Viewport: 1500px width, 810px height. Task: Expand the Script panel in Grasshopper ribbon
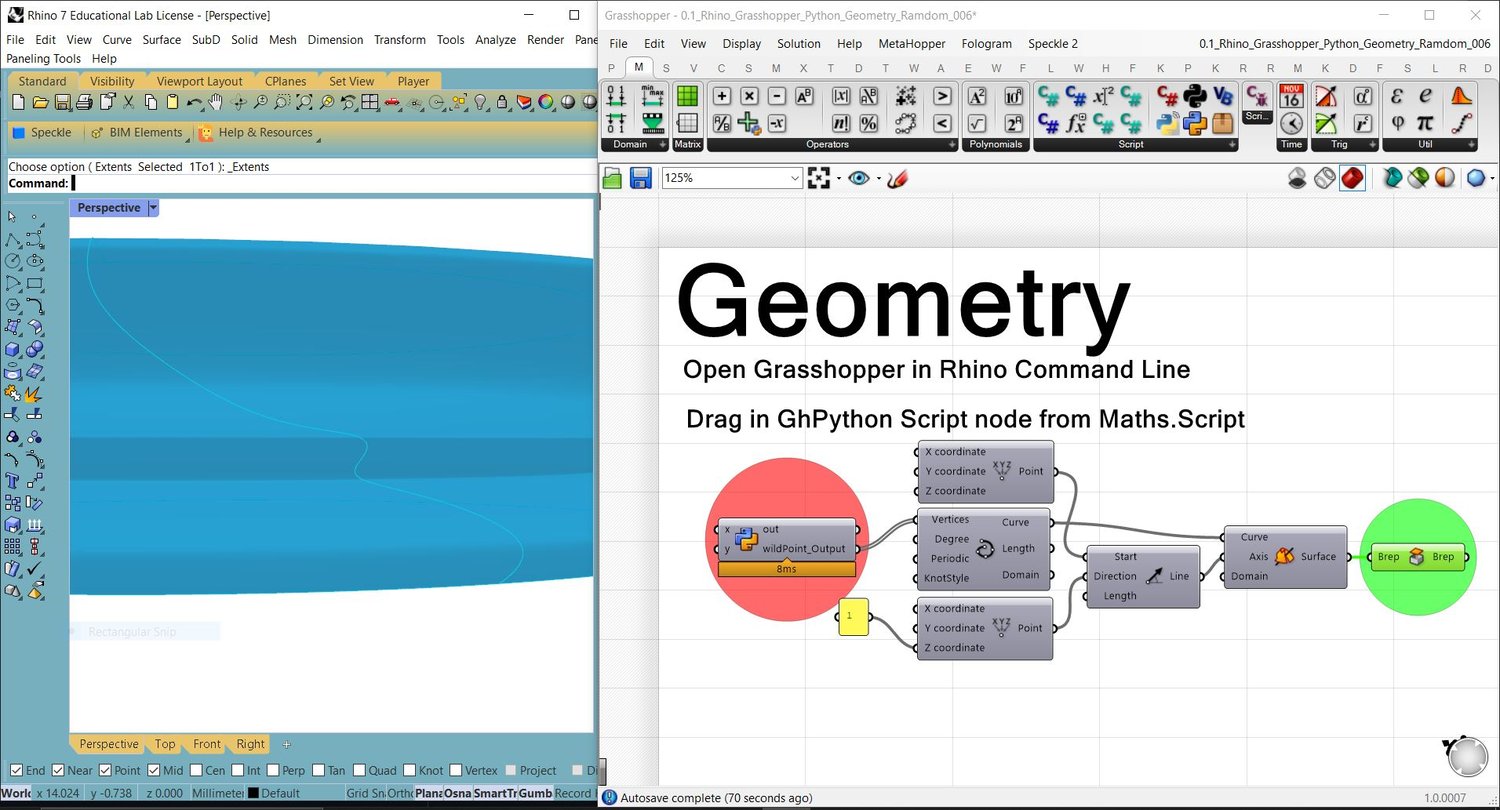[x=1231, y=146]
